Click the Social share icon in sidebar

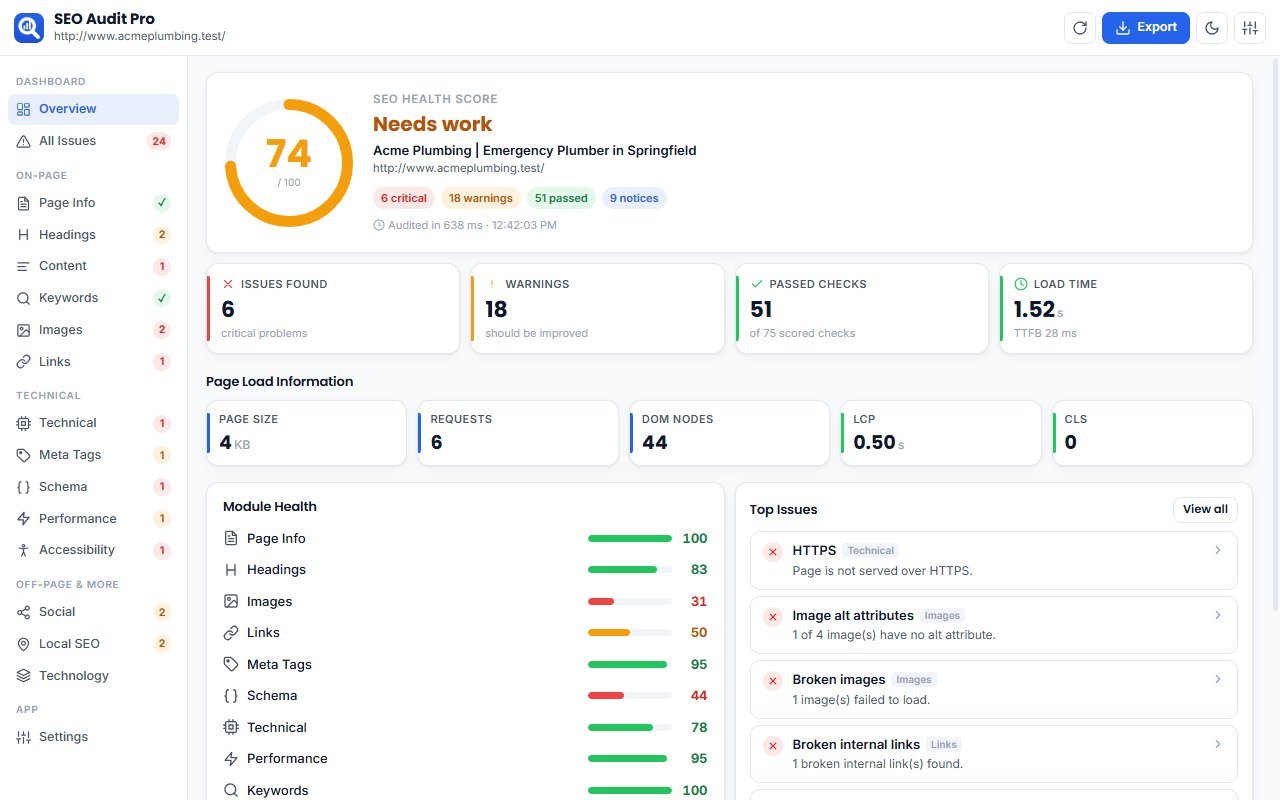pos(24,612)
